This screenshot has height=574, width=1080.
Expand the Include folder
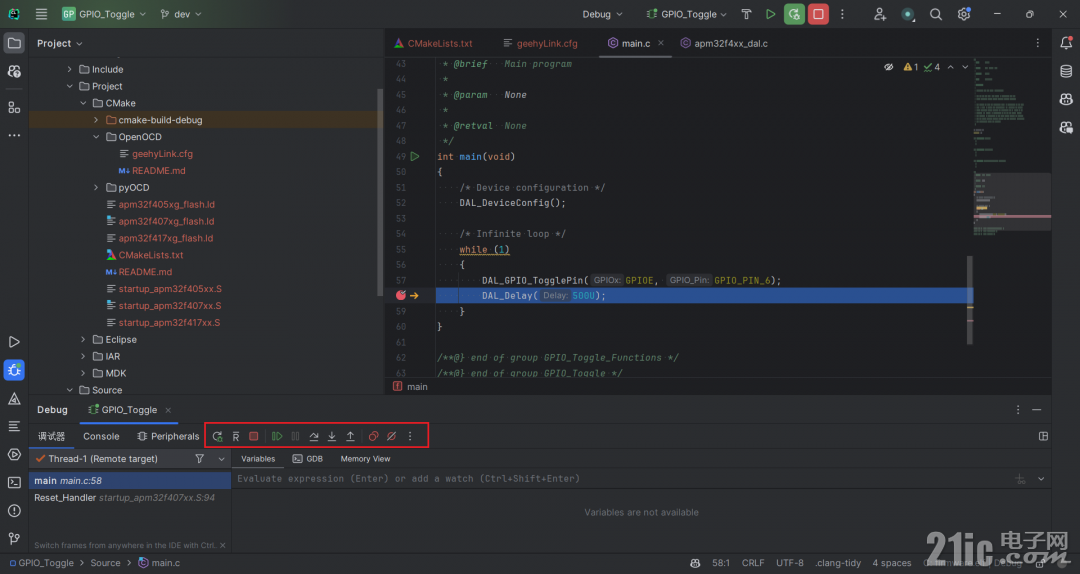[x=70, y=69]
